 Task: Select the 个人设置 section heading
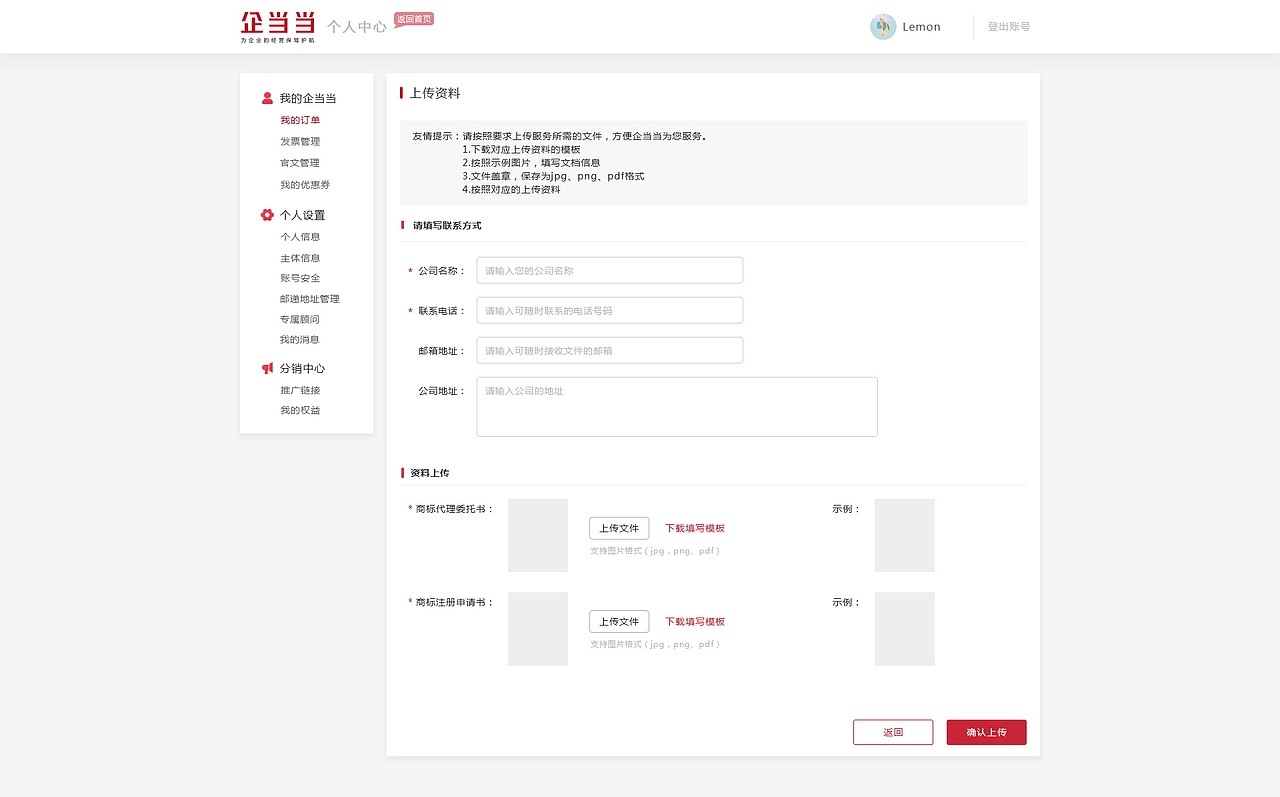[302, 215]
